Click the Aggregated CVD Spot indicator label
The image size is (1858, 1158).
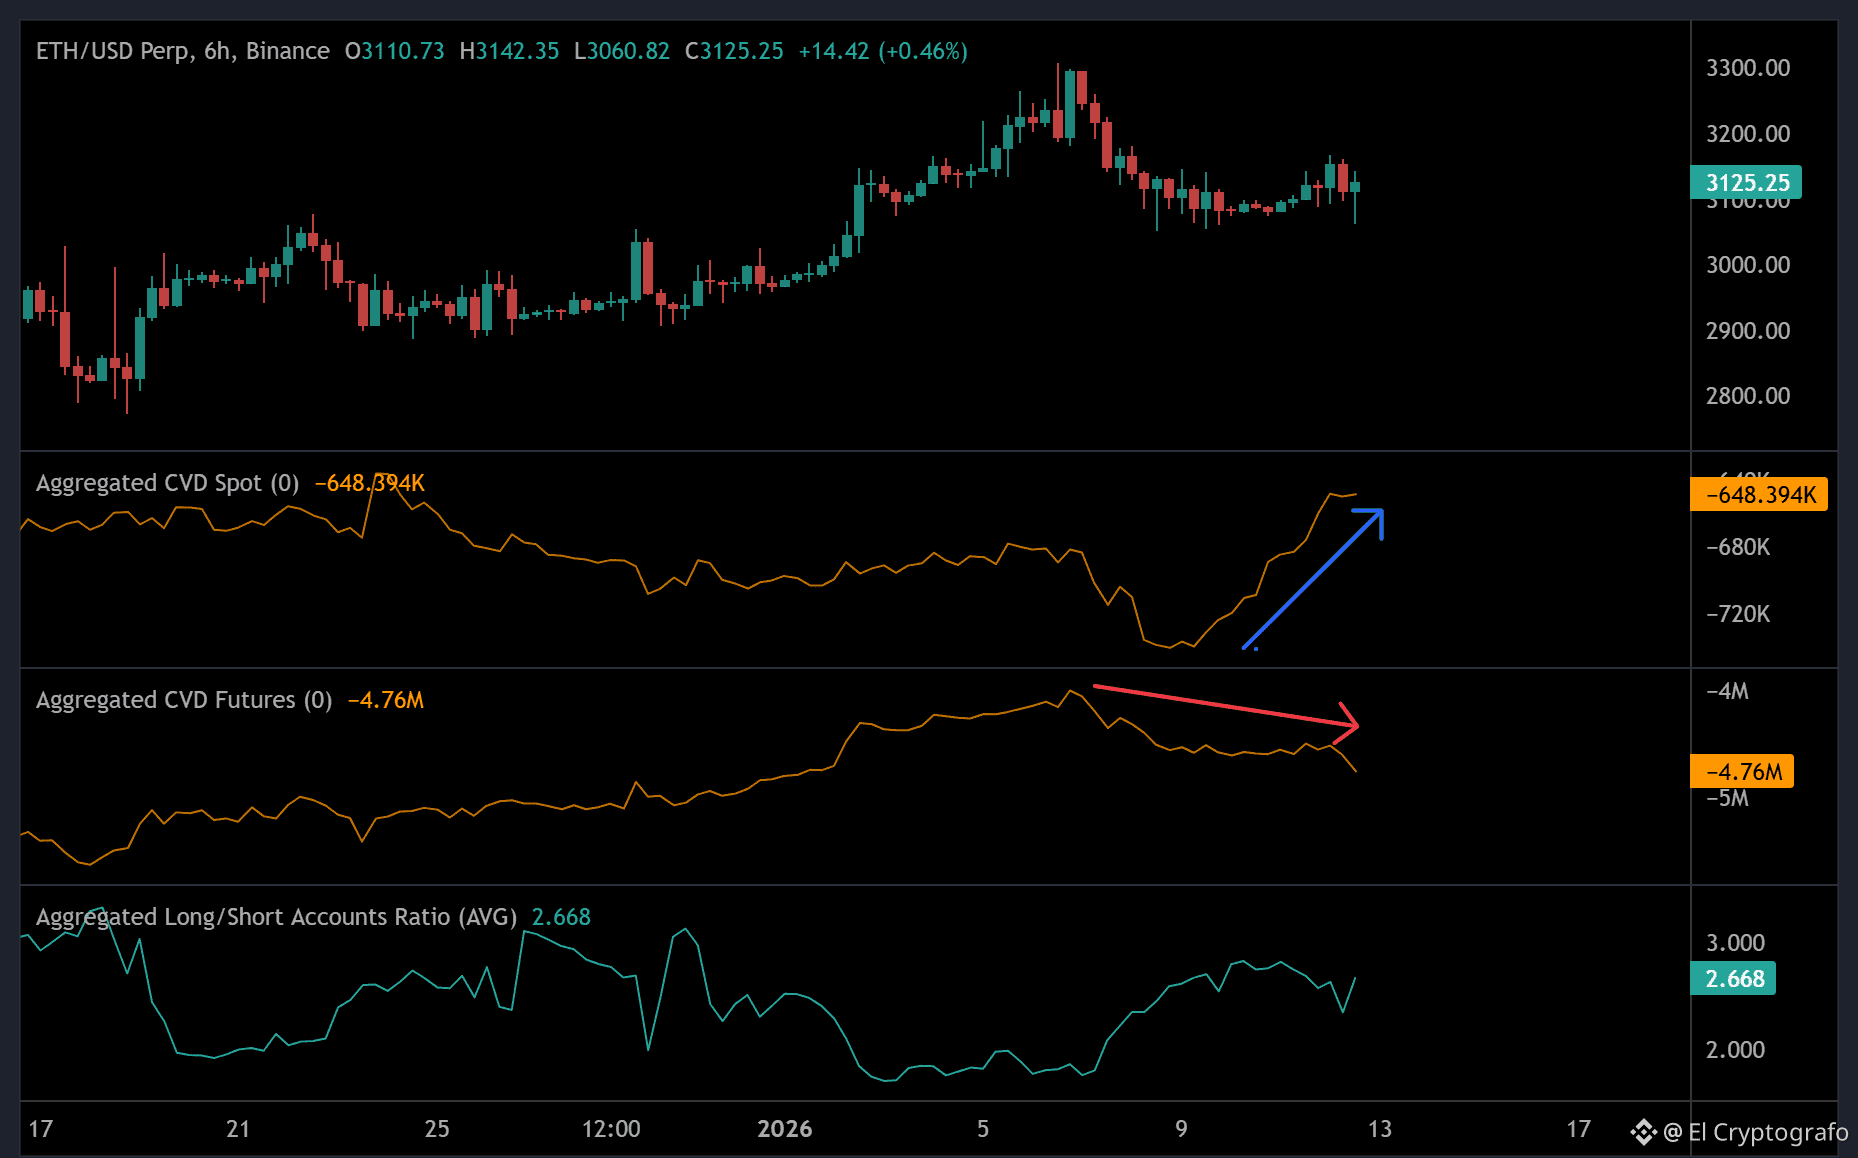[x=167, y=483]
